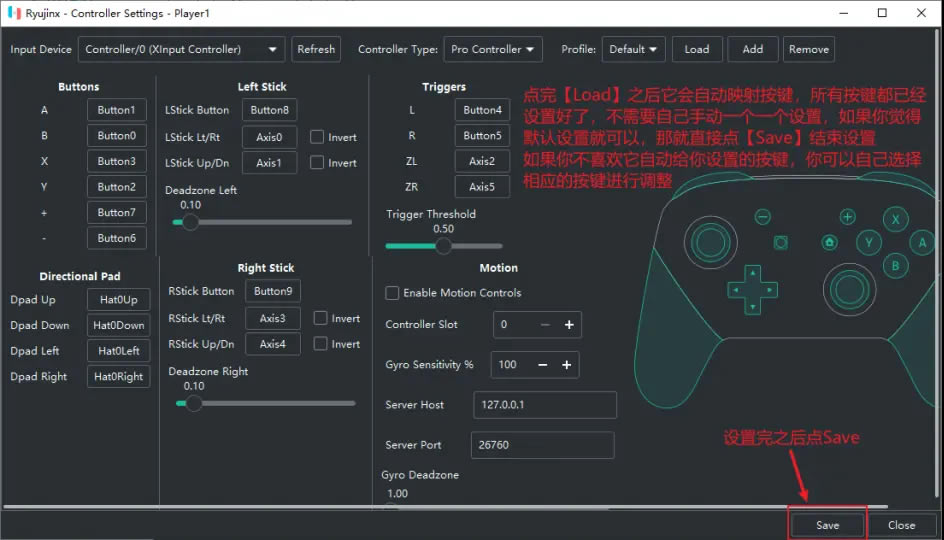Remap Dpad Left (Hat0Left)
944x540 pixels.
click(119, 351)
